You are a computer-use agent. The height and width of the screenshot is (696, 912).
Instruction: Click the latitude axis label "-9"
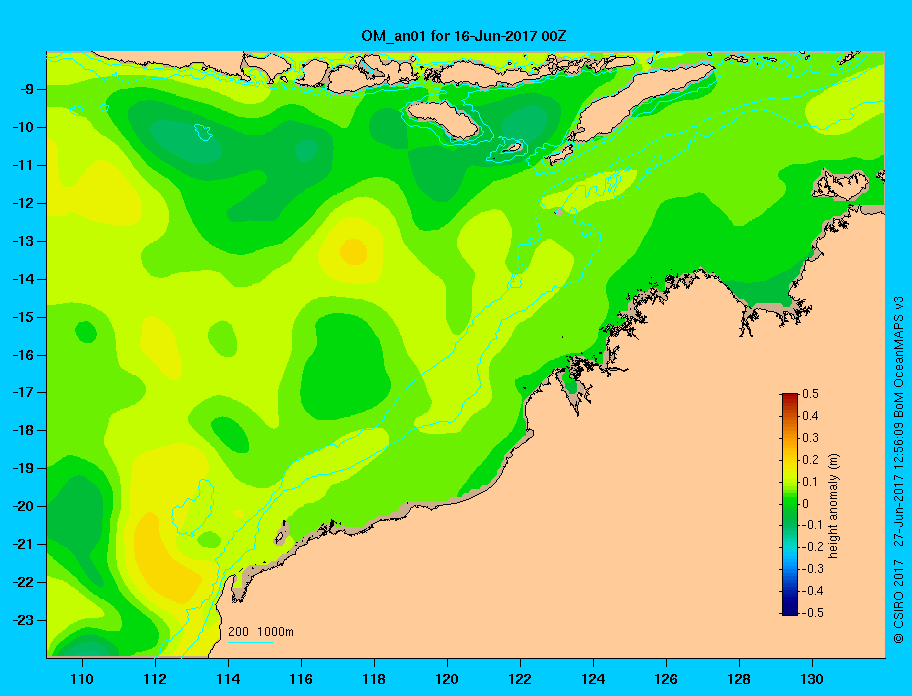(x=25, y=90)
